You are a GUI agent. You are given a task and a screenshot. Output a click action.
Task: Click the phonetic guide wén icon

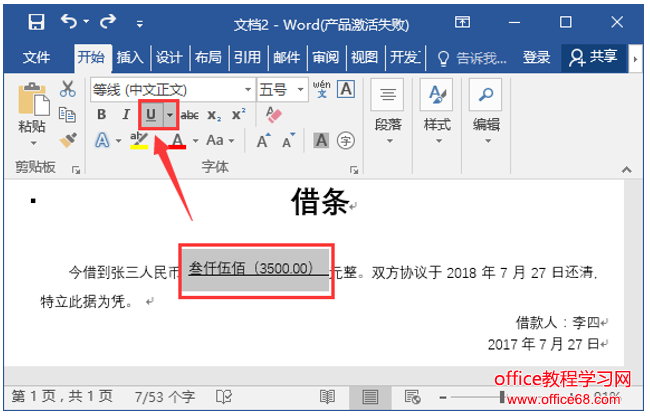pyautogui.click(x=322, y=89)
